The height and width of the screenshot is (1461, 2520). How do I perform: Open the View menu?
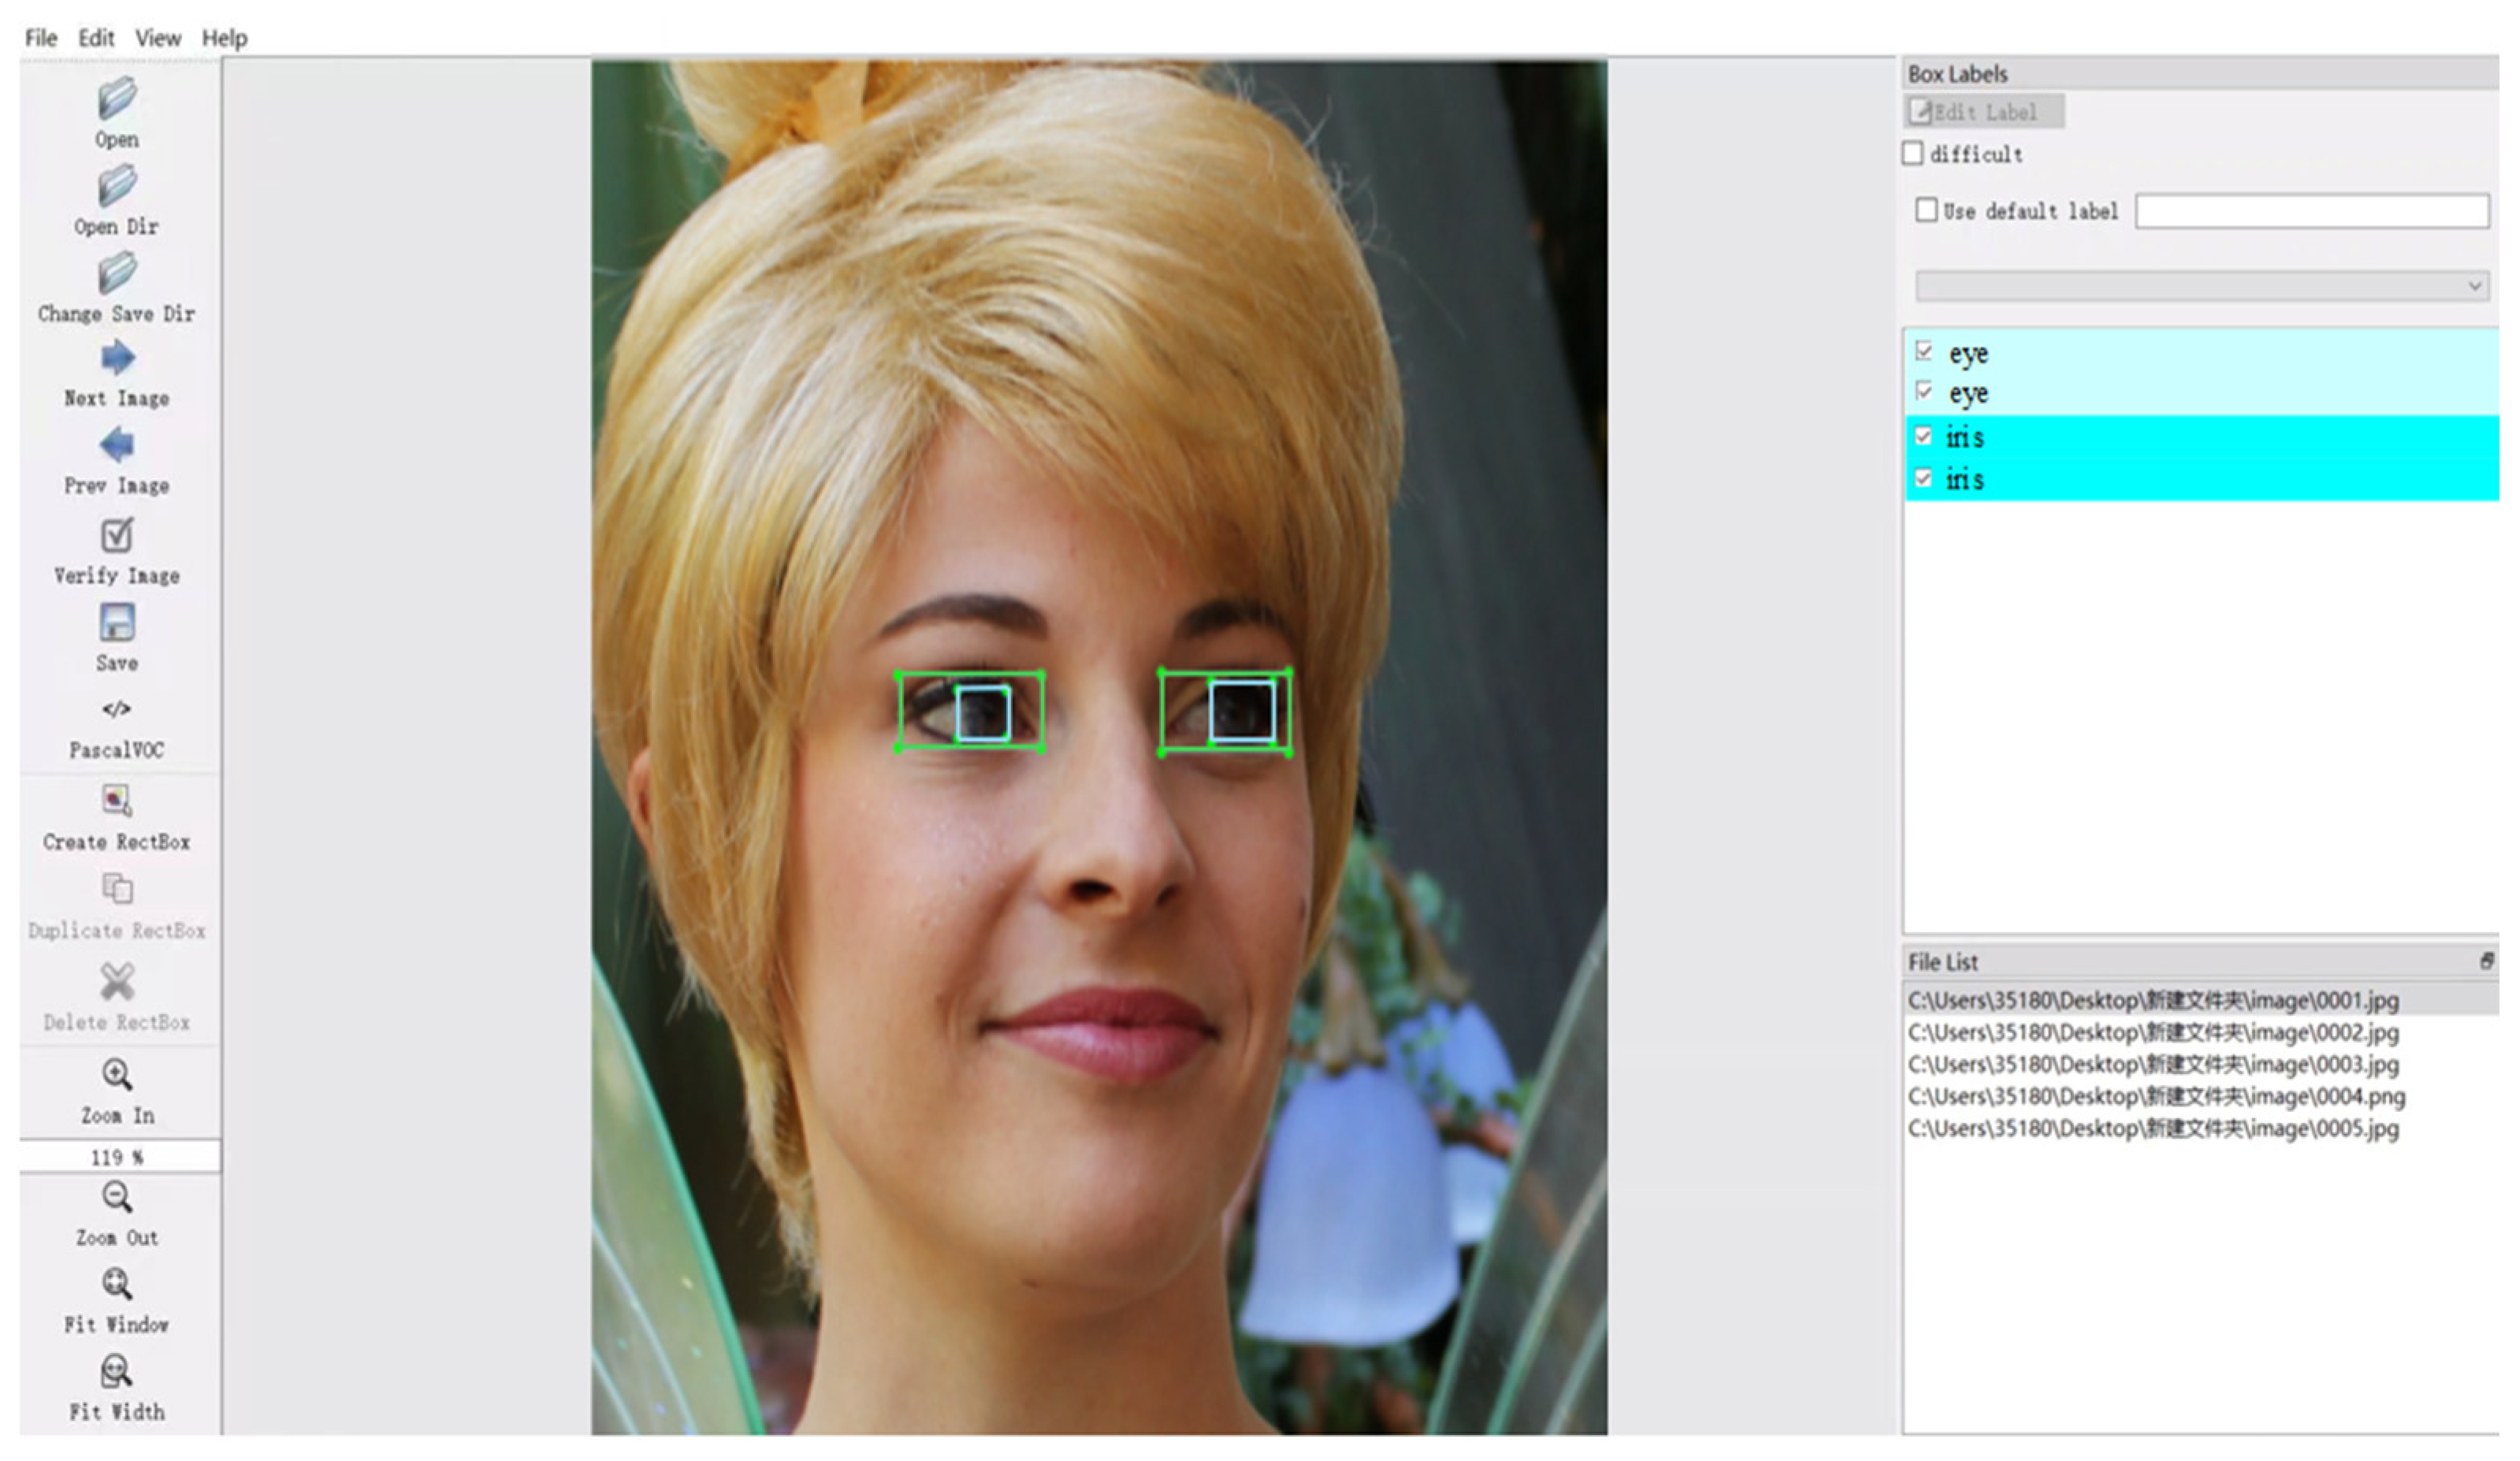tap(158, 38)
